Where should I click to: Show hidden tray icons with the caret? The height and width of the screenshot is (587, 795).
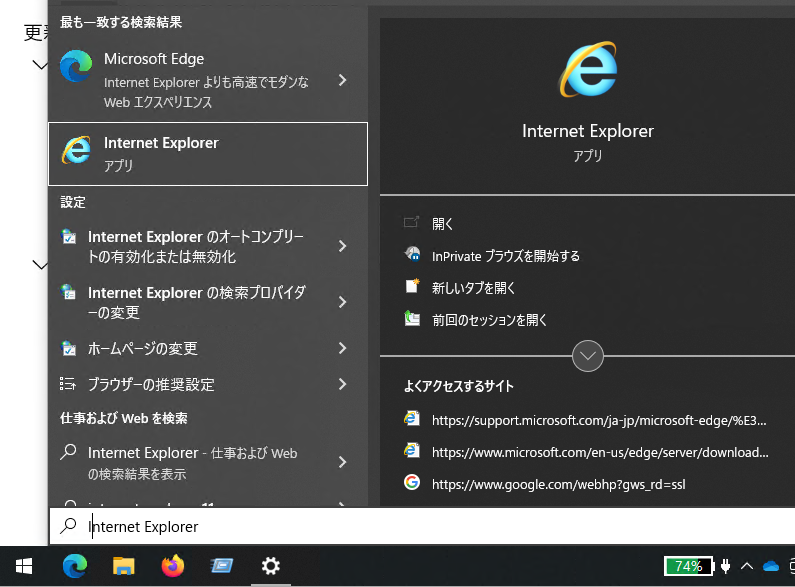pyautogui.click(x=747, y=566)
